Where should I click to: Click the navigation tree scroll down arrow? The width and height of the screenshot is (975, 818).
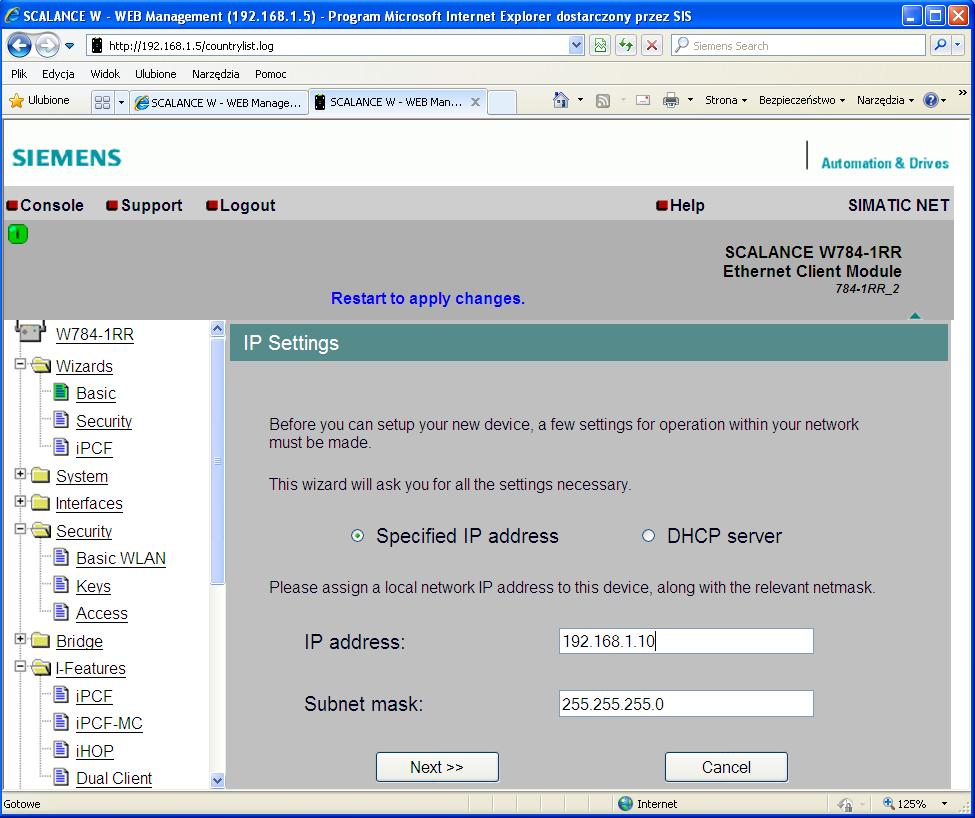coord(218,780)
